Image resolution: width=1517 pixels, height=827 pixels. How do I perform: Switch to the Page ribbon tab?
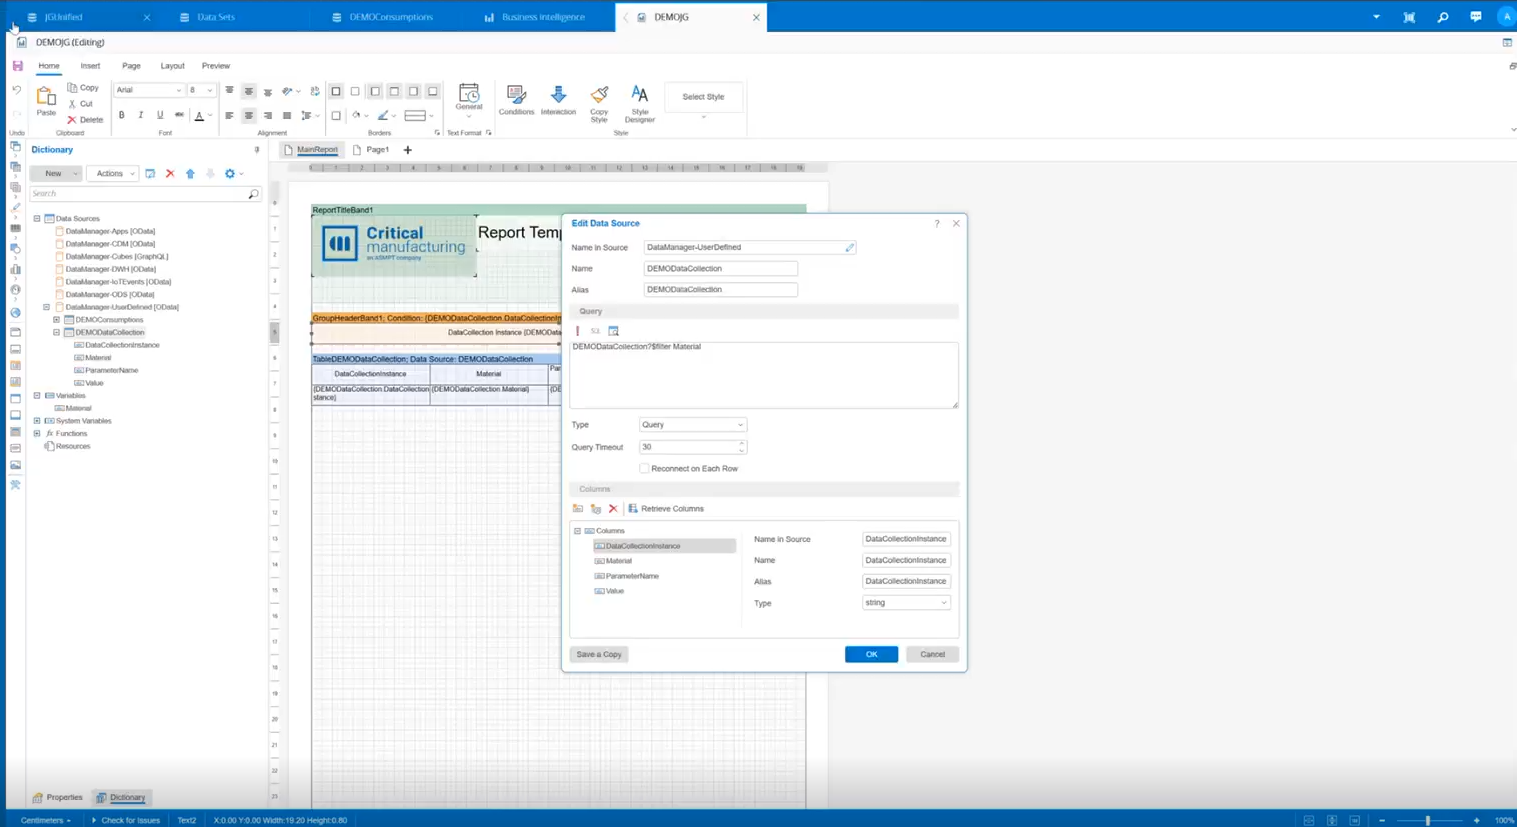(131, 66)
